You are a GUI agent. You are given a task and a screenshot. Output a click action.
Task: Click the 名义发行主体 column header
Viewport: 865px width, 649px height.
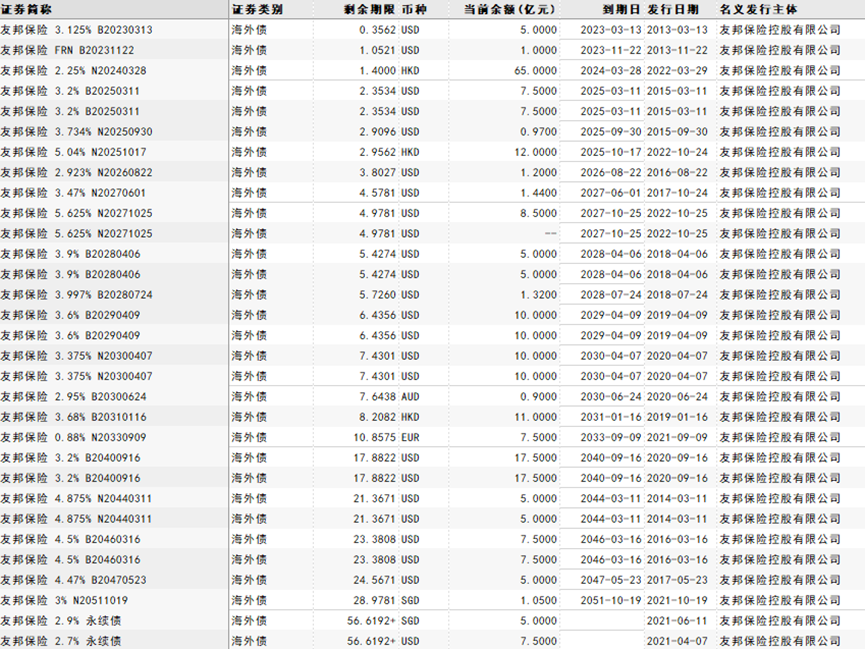point(758,9)
